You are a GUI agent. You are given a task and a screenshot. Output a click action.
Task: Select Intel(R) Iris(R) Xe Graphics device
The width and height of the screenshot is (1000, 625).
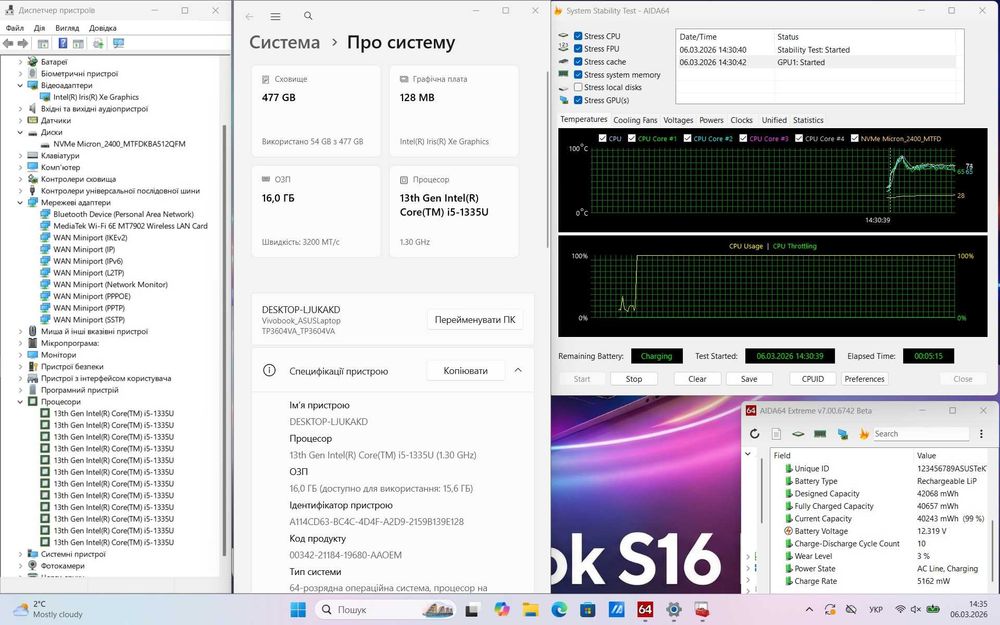(x=96, y=97)
